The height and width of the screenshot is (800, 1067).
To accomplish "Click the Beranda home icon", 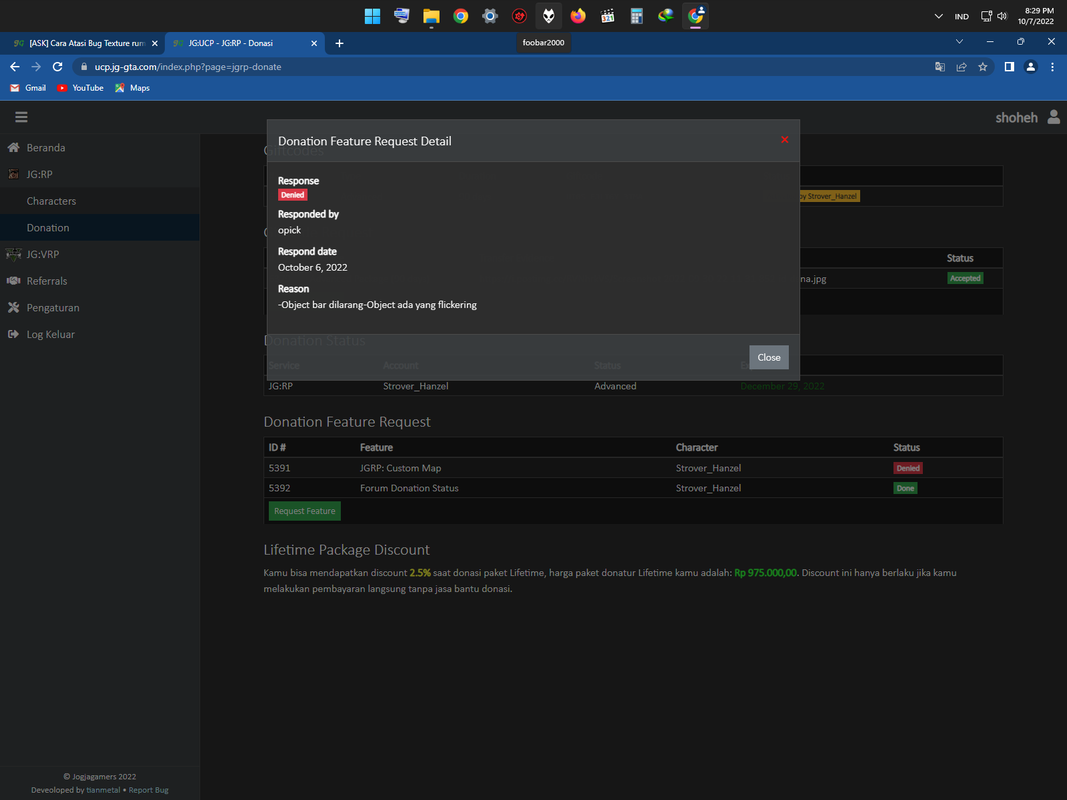I will point(13,147).
